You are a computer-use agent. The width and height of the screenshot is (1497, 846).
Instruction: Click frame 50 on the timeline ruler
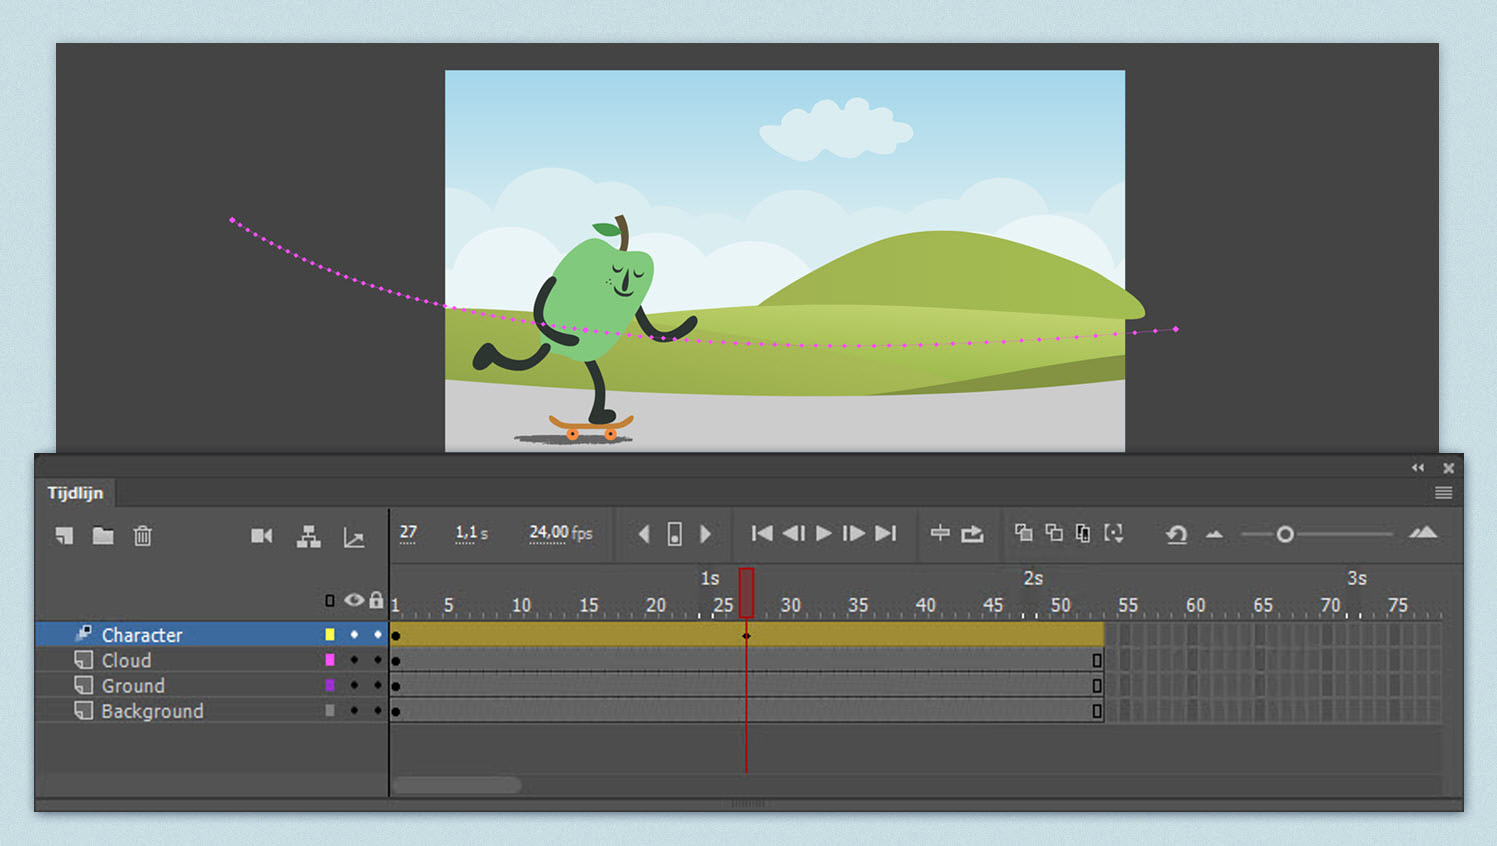pos(1060,605)
